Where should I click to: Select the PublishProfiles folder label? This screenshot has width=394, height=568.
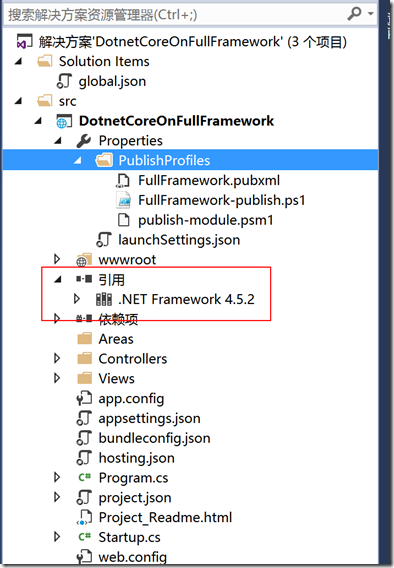pyautogui.click(x=164, y=160)
